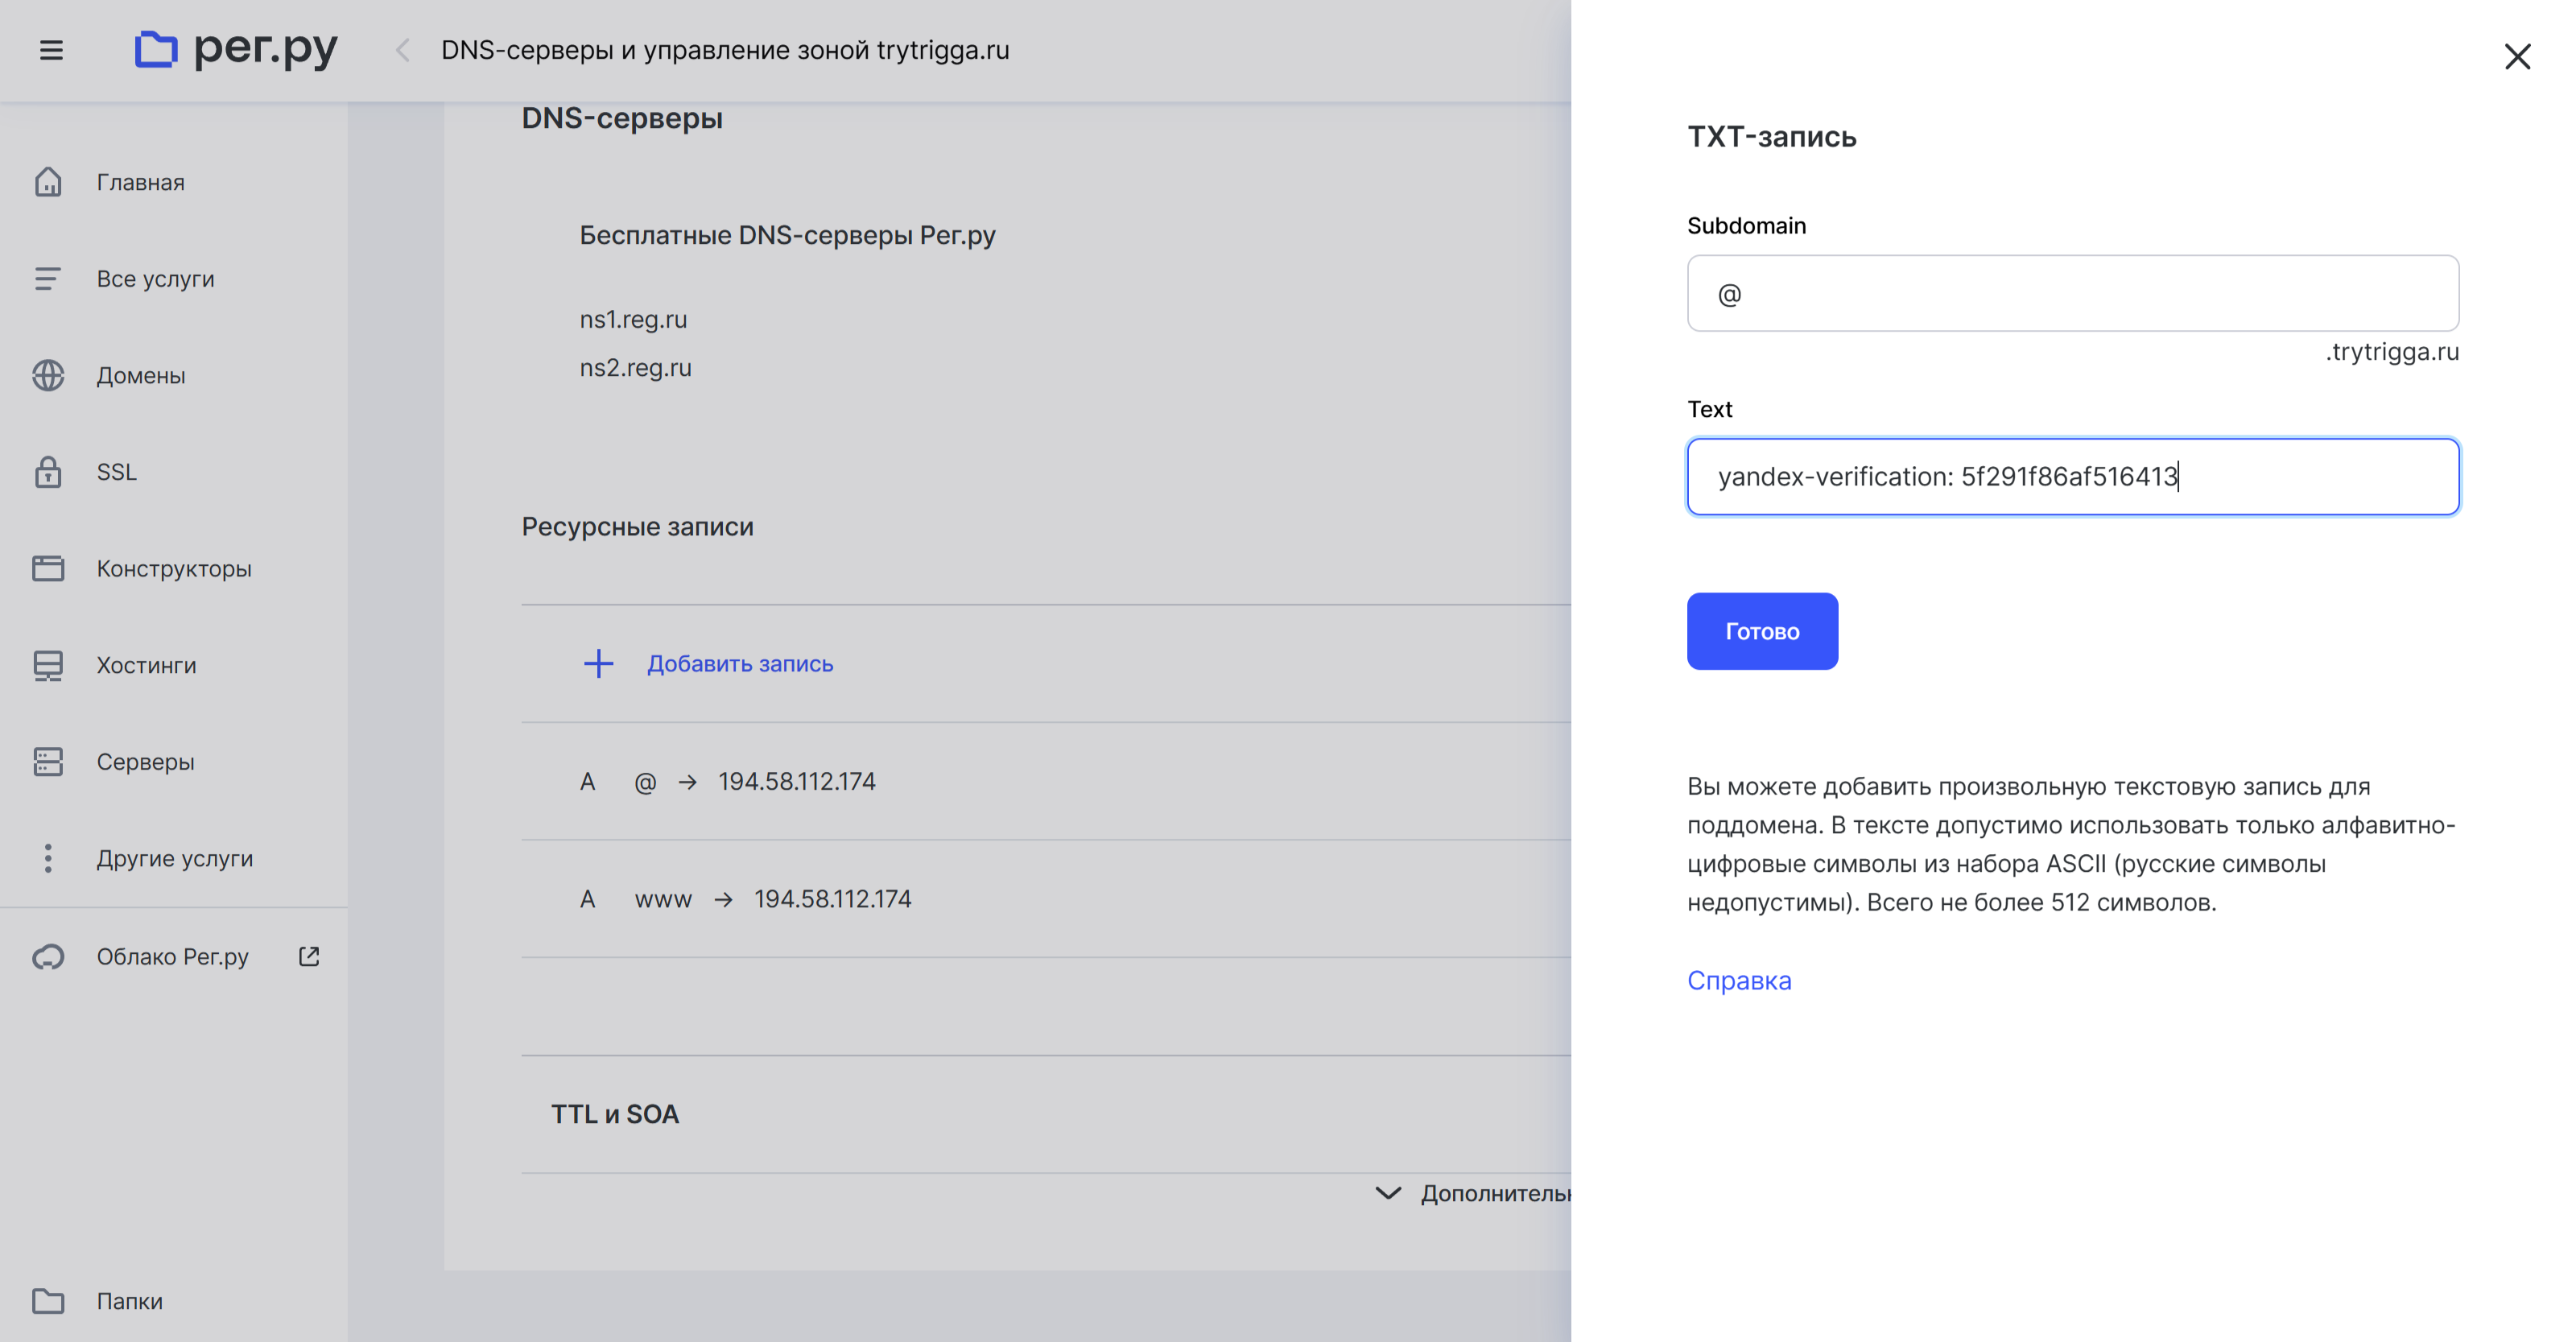Click Бесплатные DNS-серверы Рег.ру text
The width and height of the screenshot is (2576, 1342).
[x=787, y=235]
